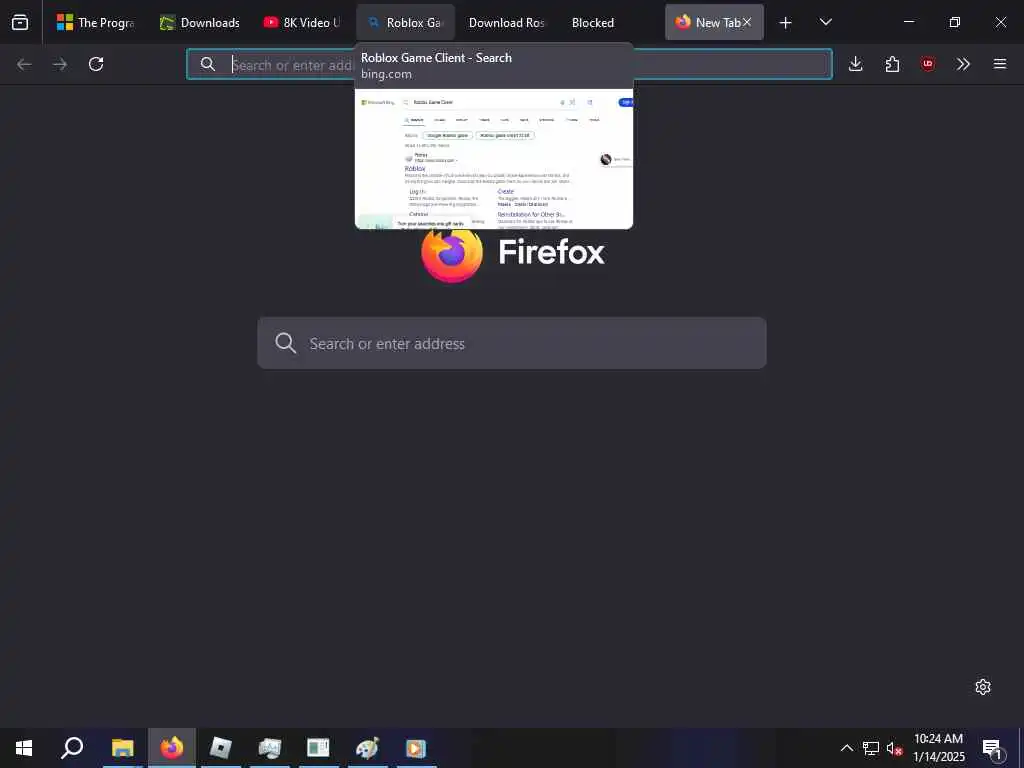
Task: Open the uBlock Origin extension icon
Action: click(927, 64)
